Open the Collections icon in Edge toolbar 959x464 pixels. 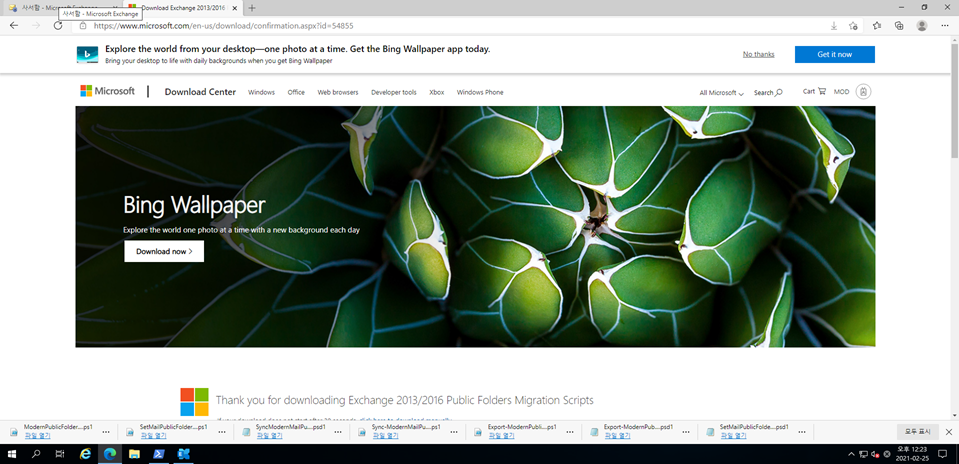pyautogui.click(x=898, y=26)
